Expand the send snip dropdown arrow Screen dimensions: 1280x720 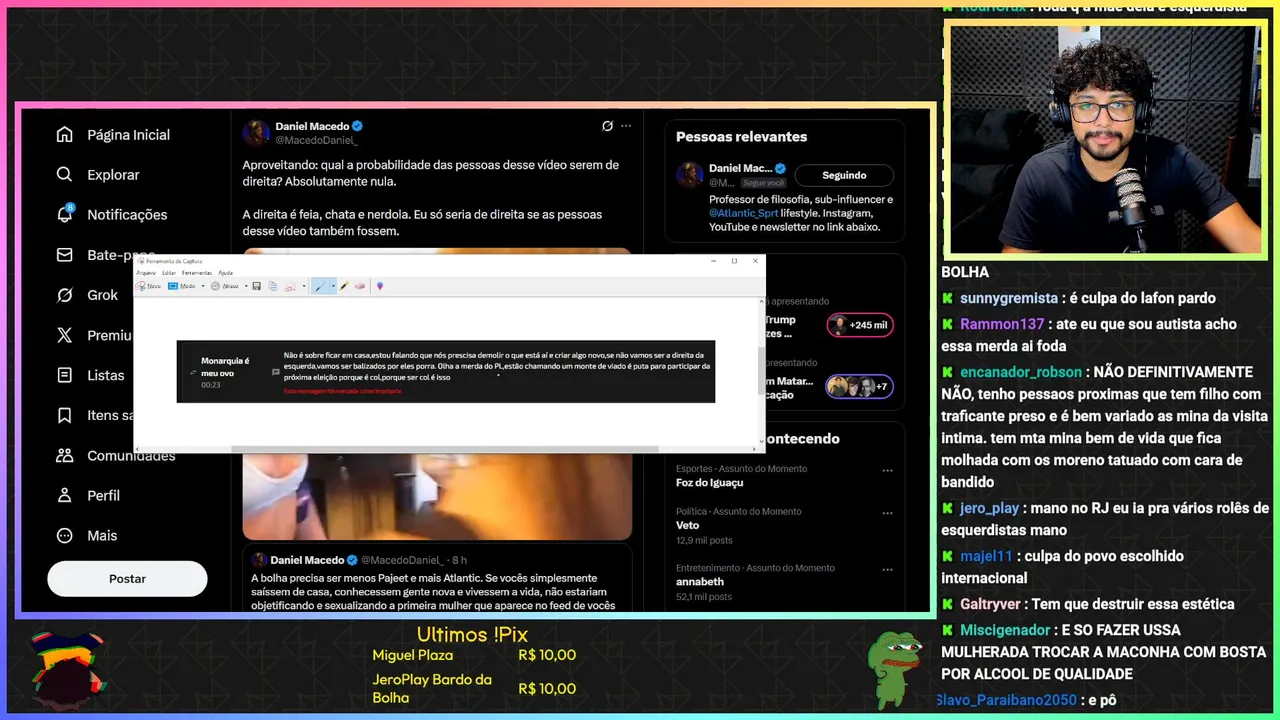pos(304,286)
